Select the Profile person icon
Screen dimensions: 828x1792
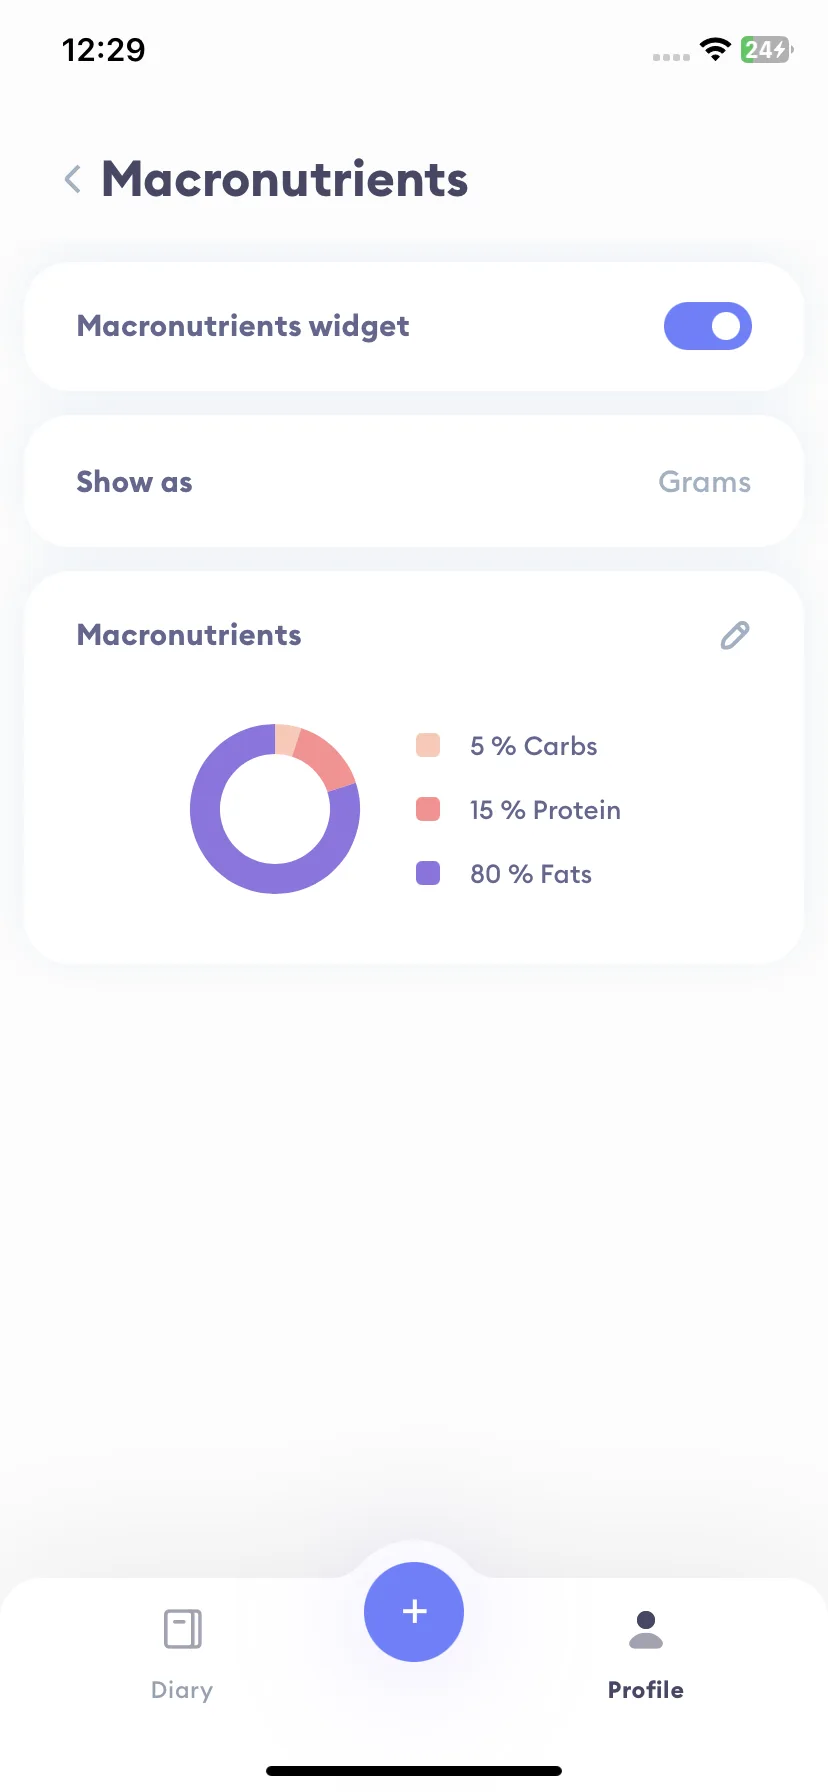646,1629
